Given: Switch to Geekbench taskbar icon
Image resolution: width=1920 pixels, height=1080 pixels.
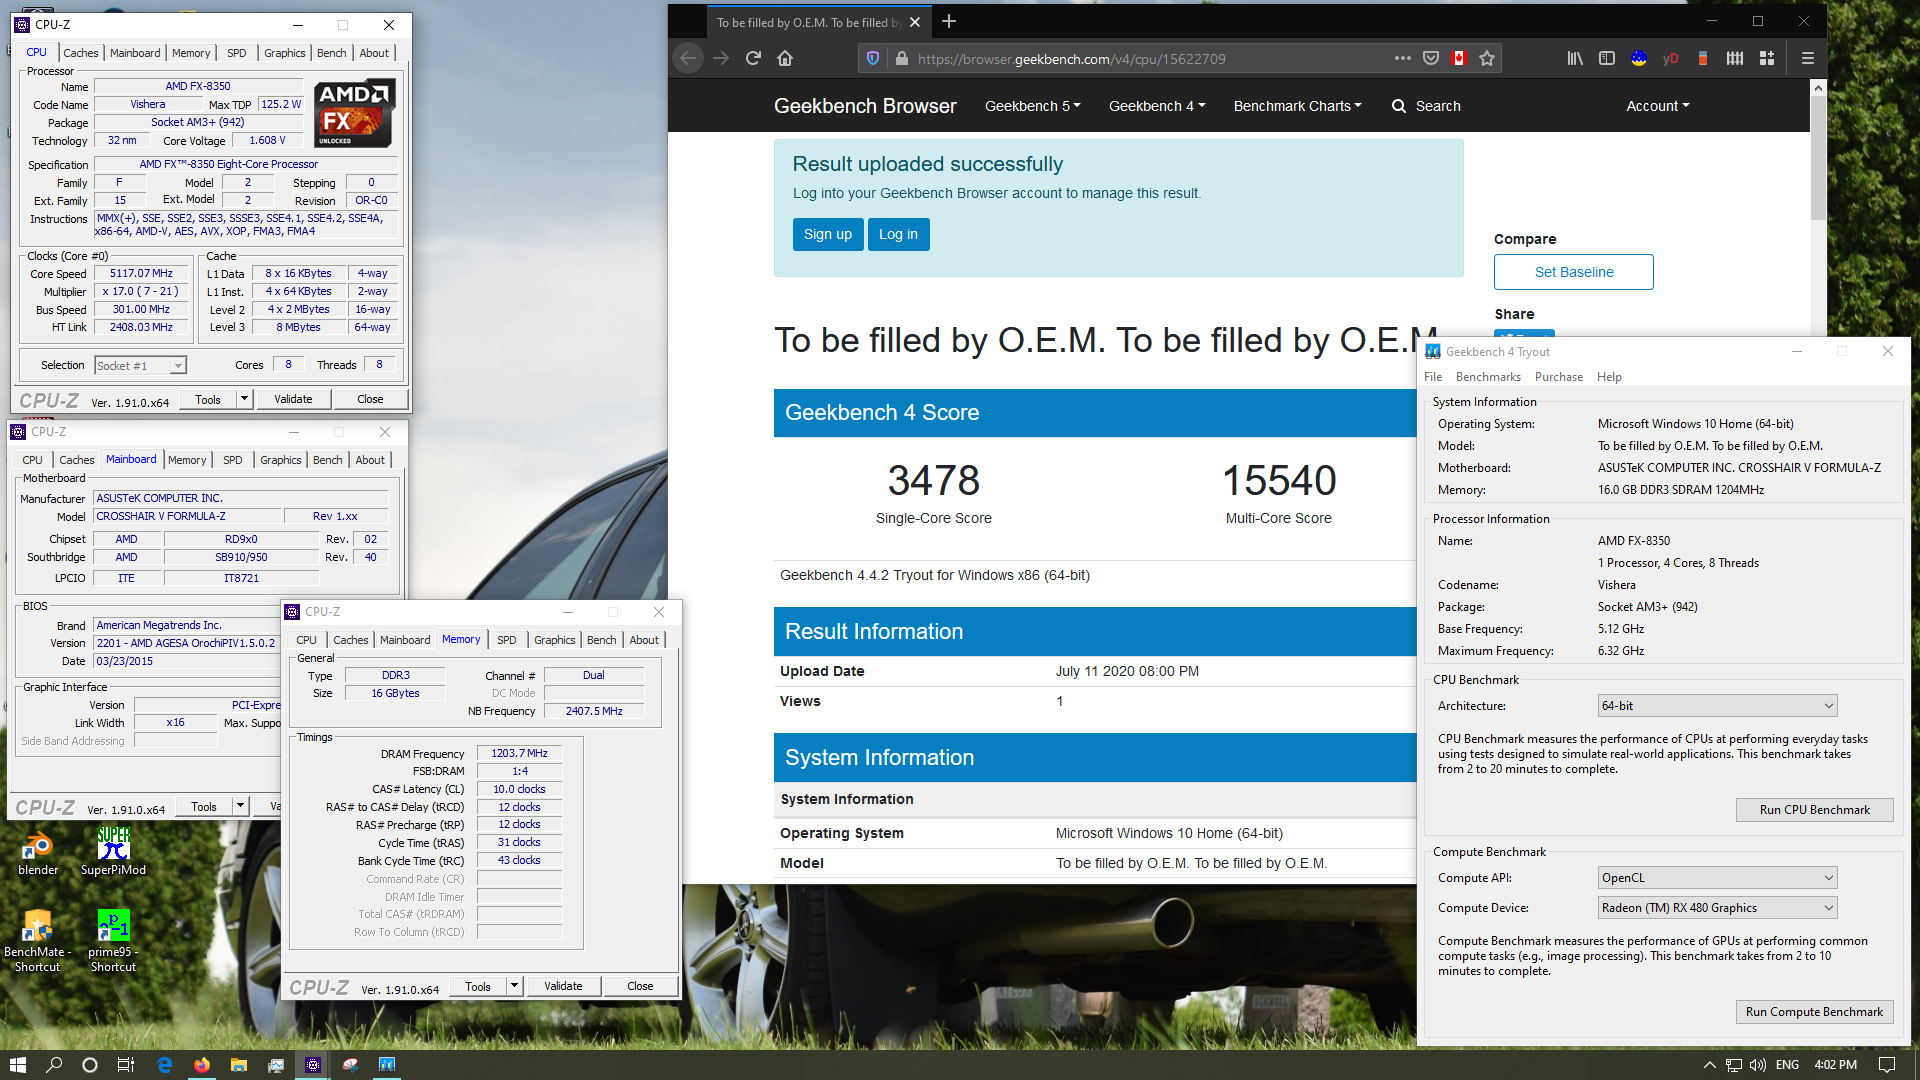Looking at the screenshot, I should 387,1065.
